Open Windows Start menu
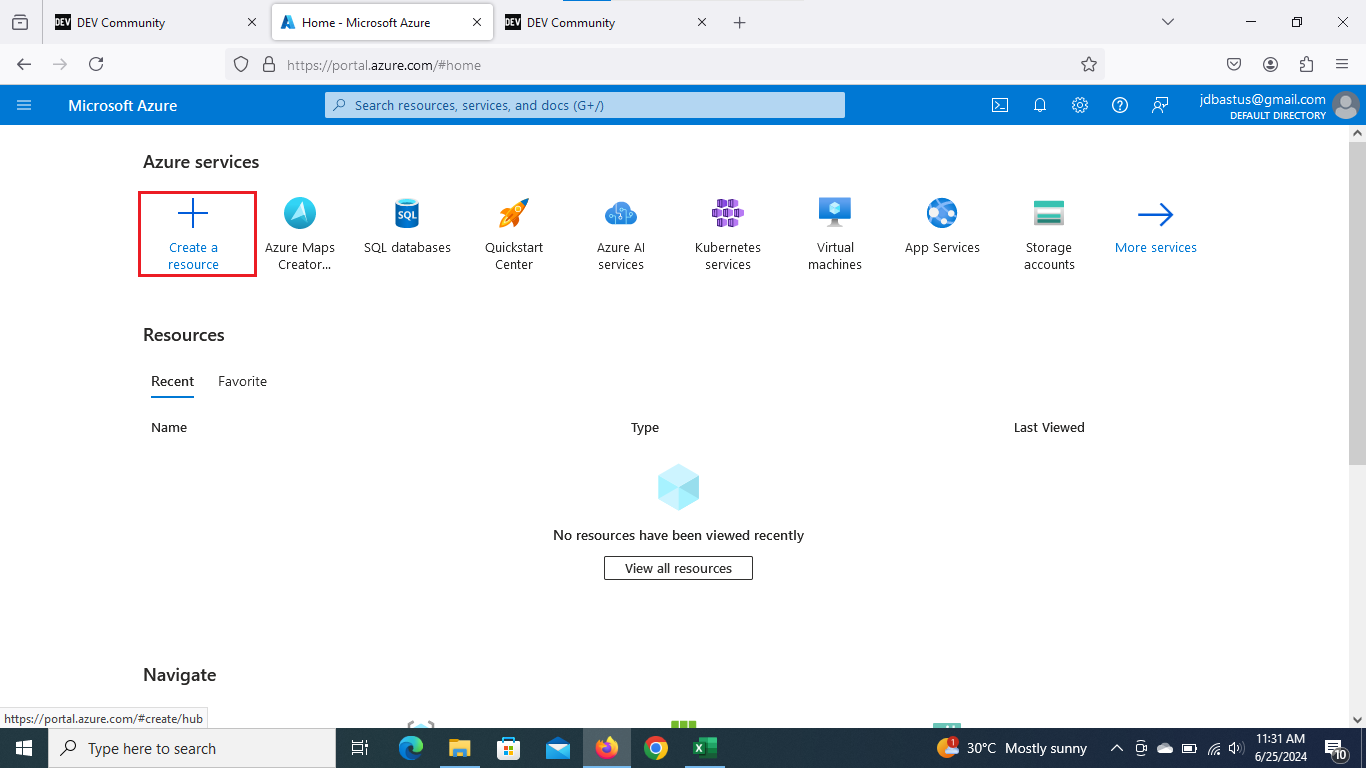 tap(24, 748)
